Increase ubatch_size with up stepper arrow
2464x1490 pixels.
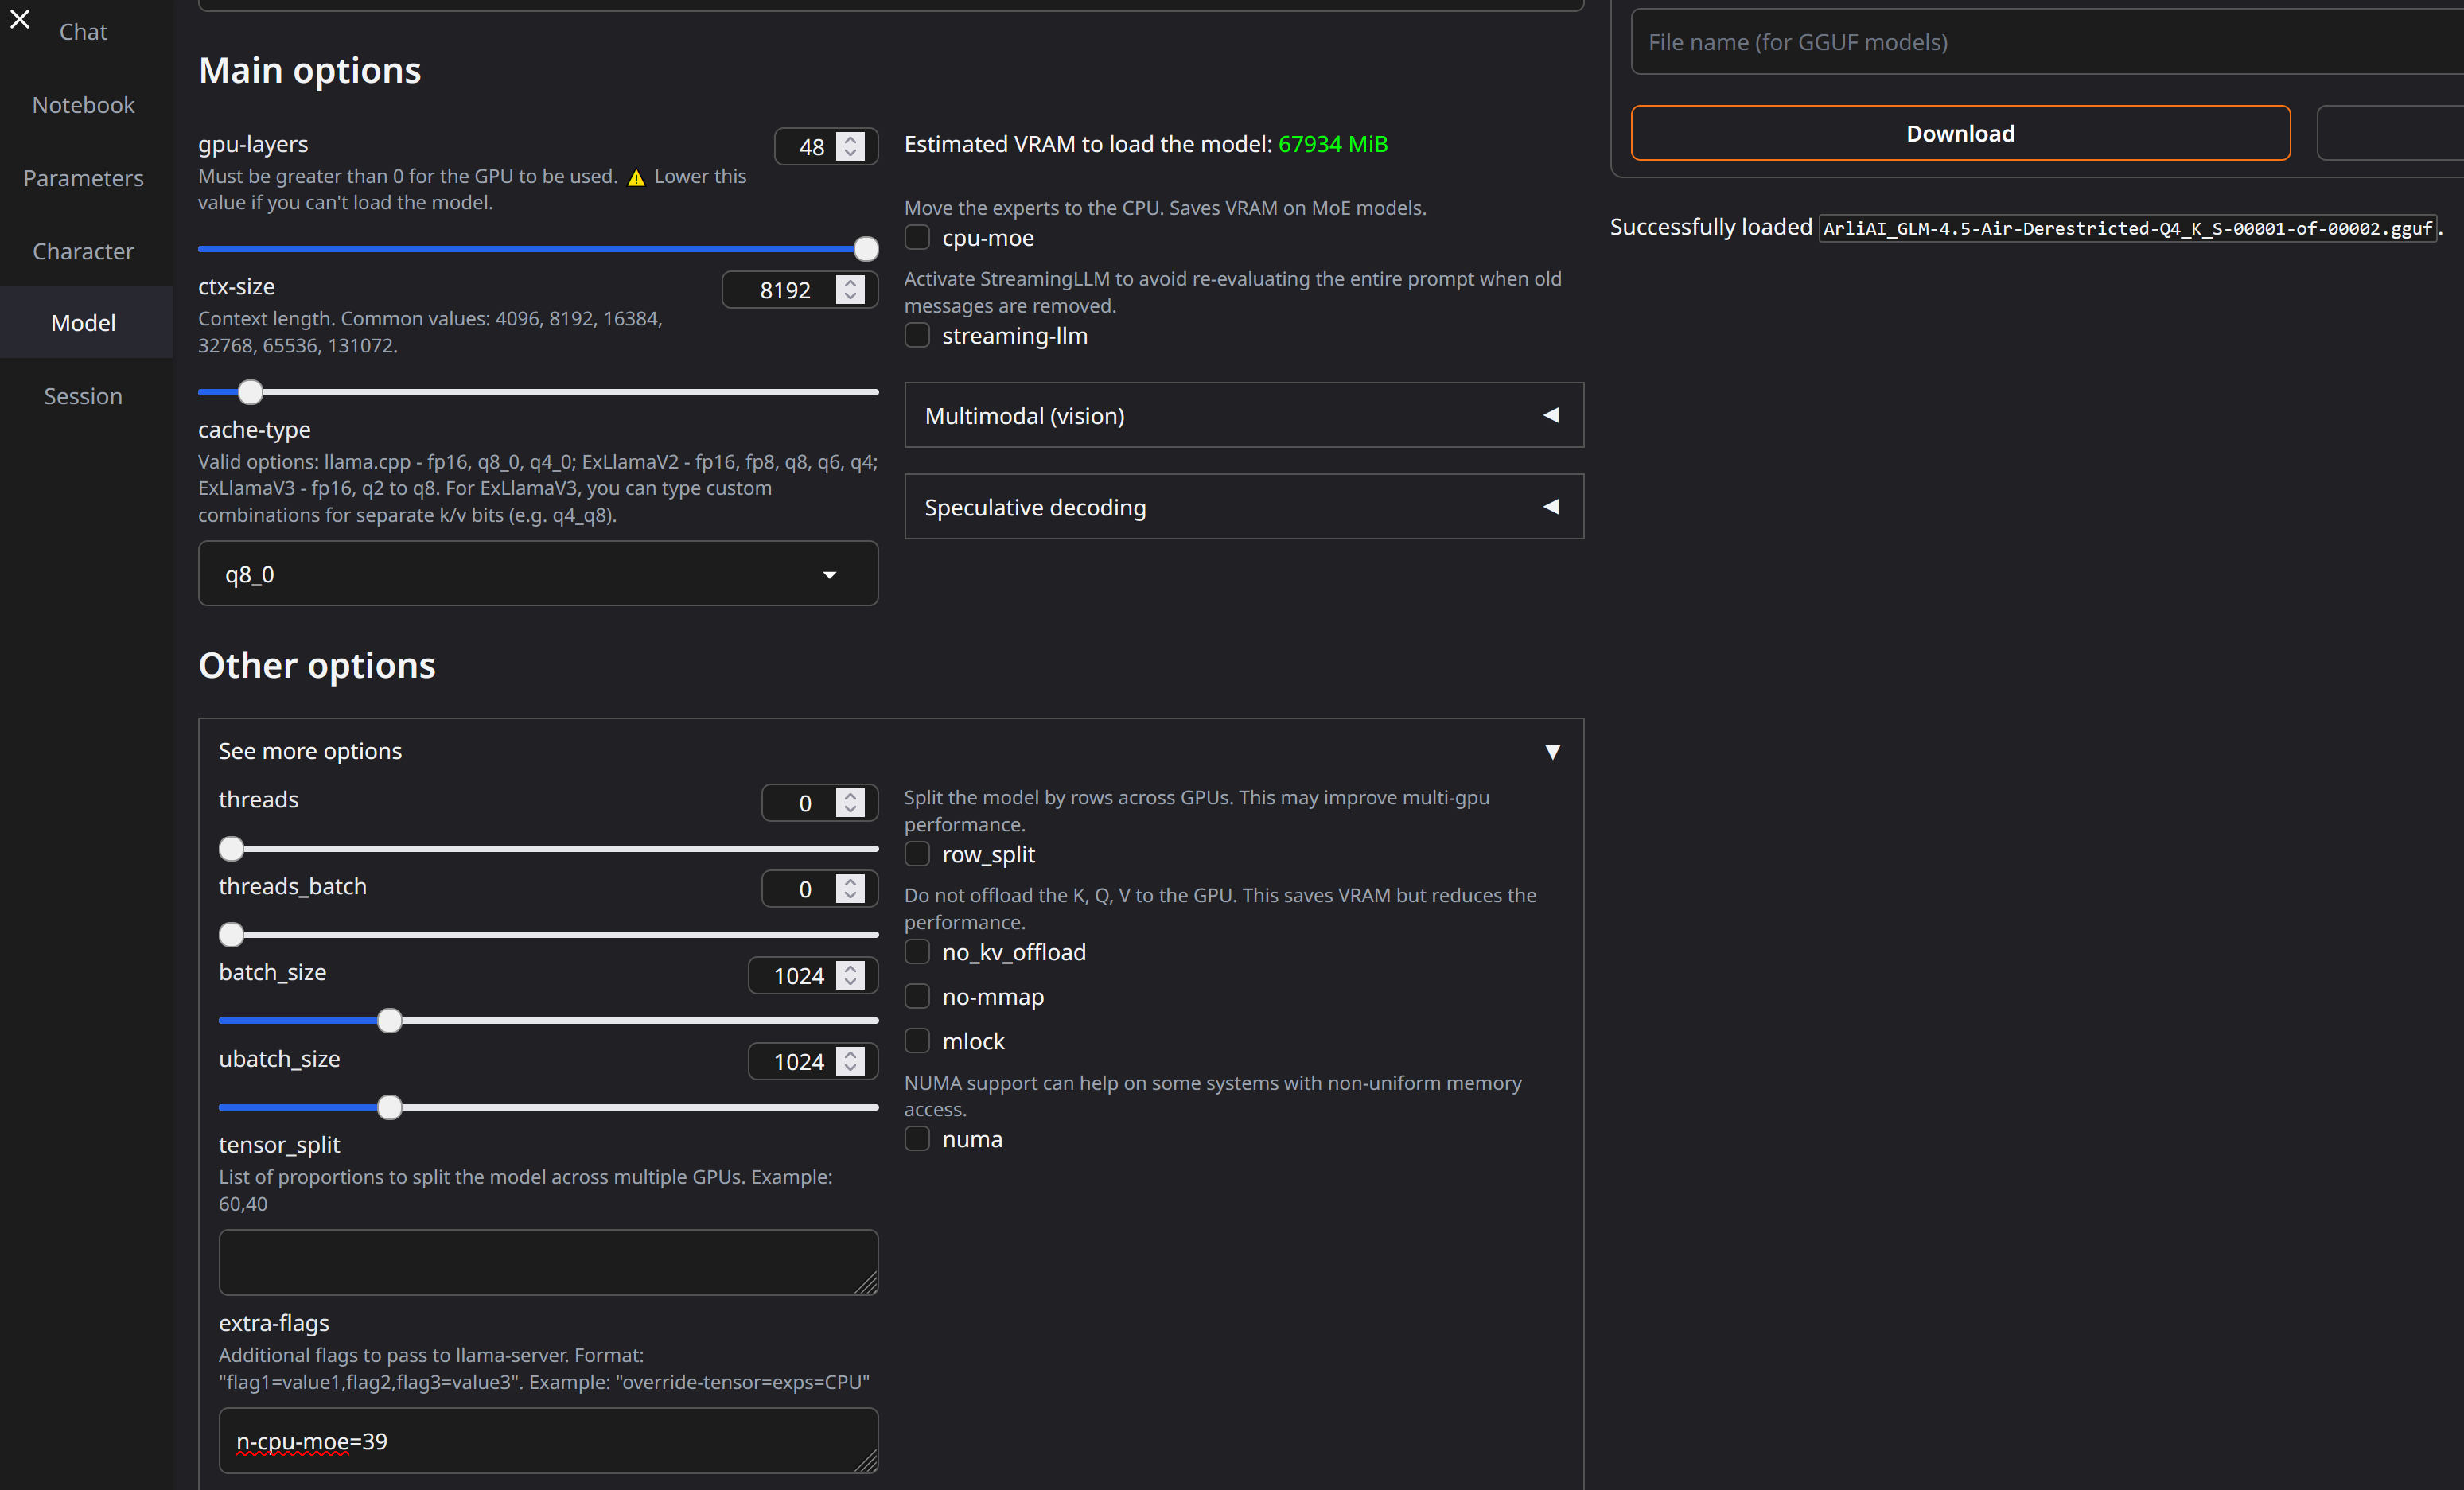[x=850, y=1054]
